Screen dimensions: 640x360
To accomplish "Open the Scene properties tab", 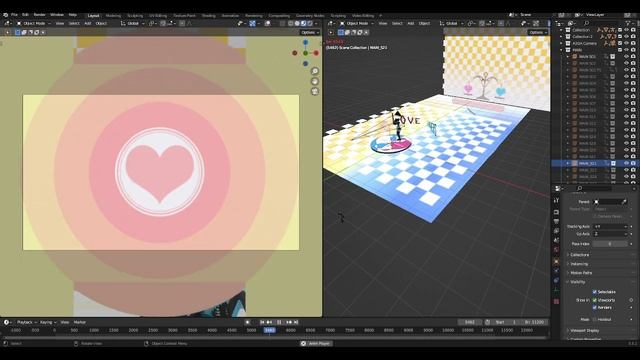I will tap(556, 240).
